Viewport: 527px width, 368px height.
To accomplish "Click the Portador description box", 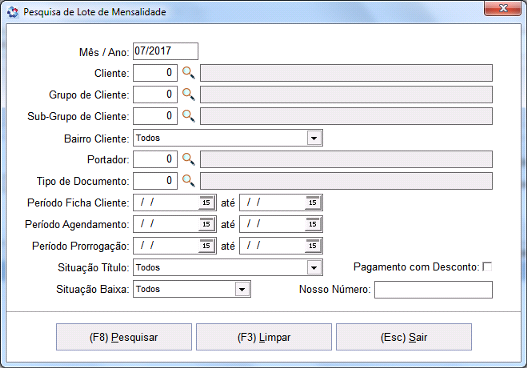I will (x=347, y=159).
